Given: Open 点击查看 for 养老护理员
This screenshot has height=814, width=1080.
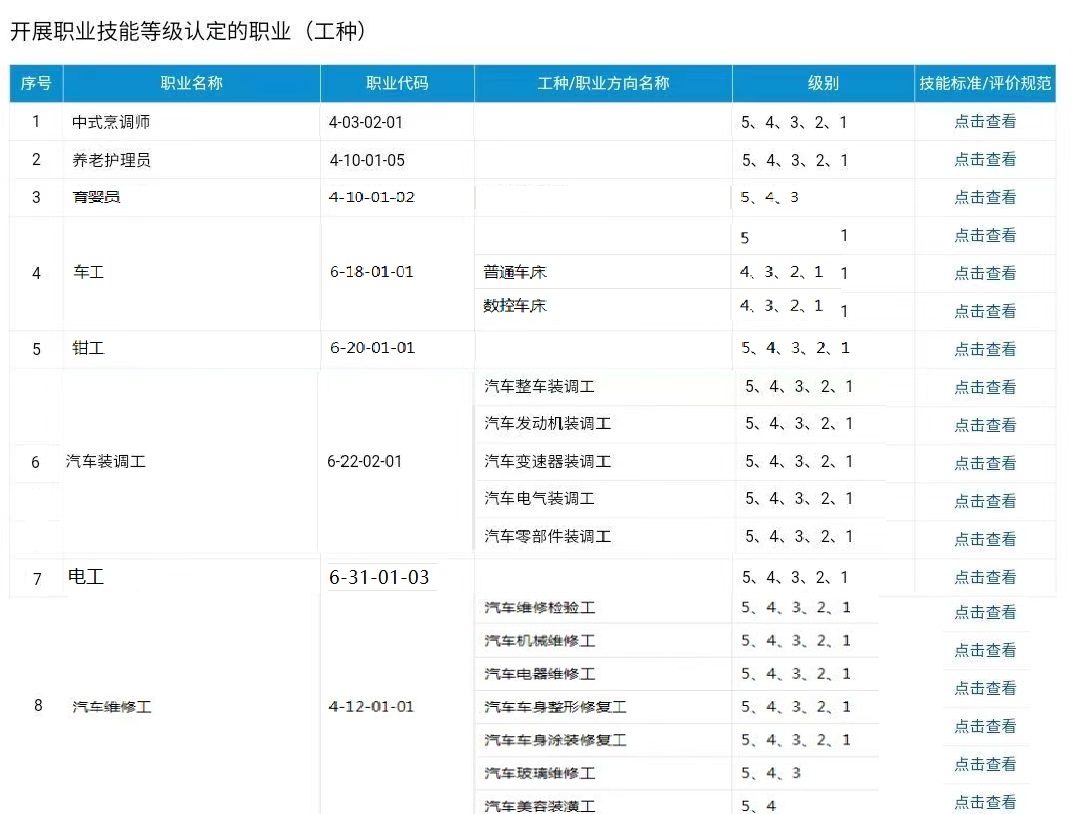Looking at the screenshot, I should tap(986, 160).
